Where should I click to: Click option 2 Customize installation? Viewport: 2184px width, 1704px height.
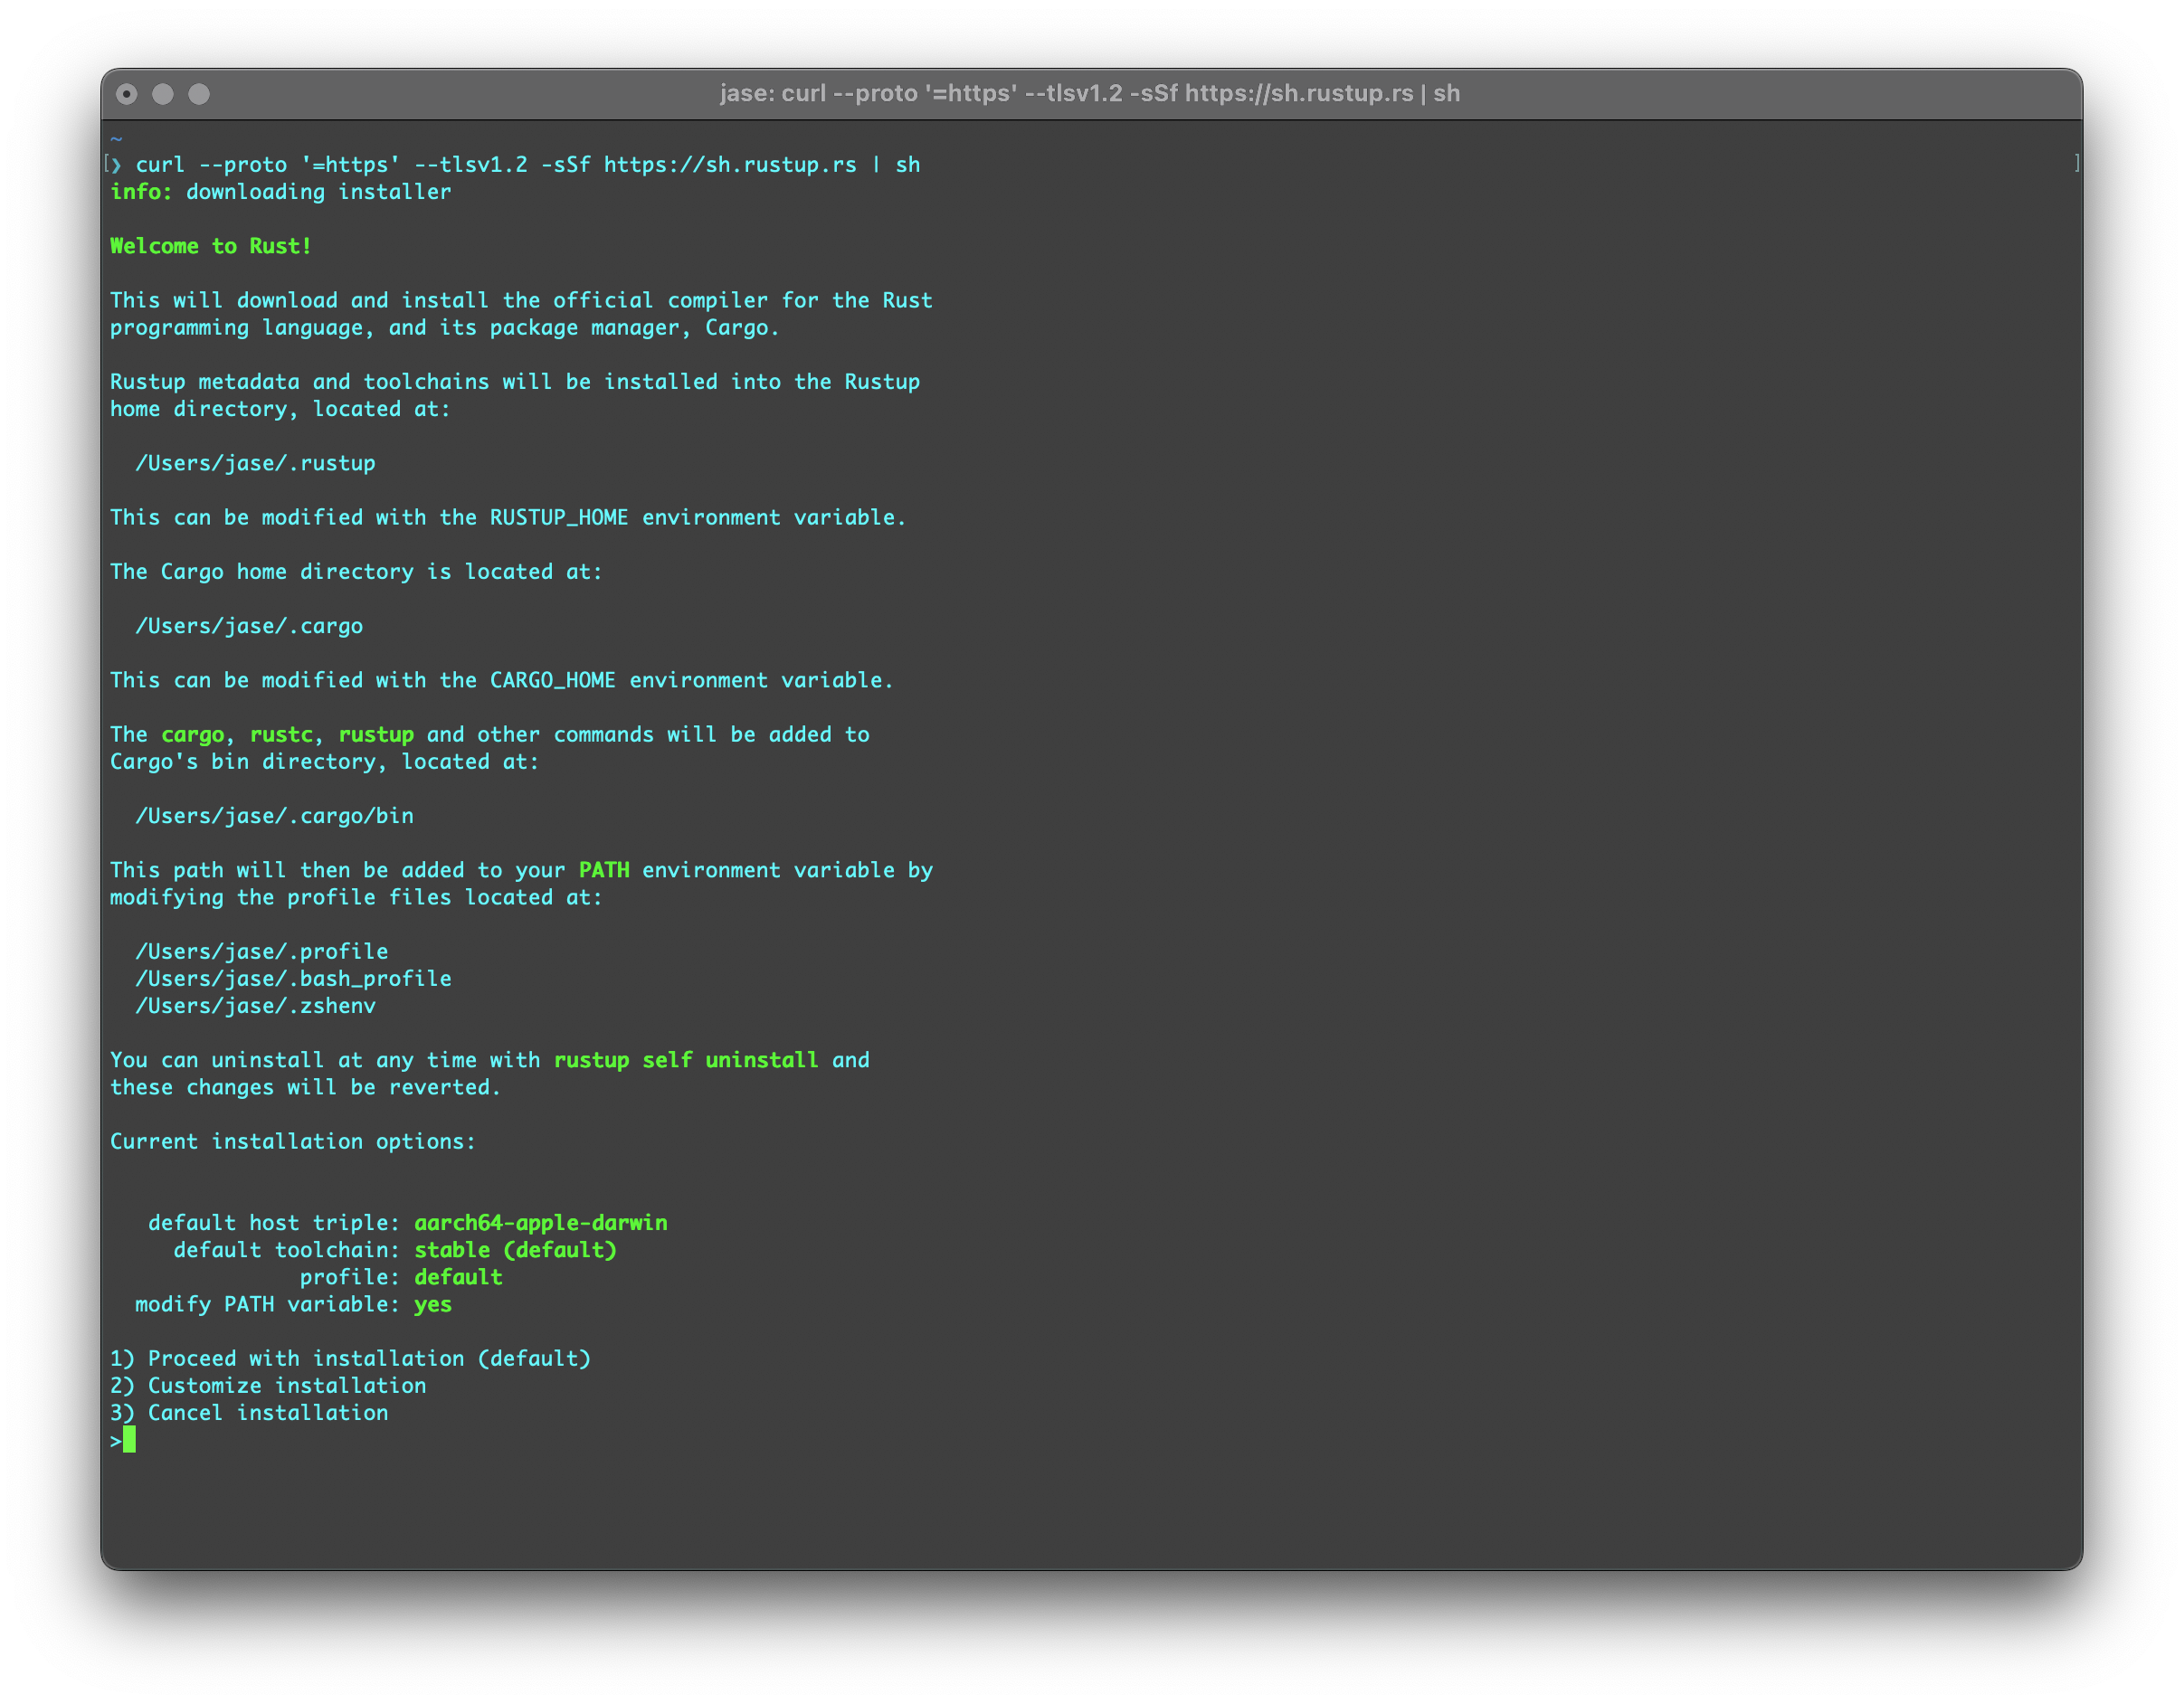click(268, 1385)
